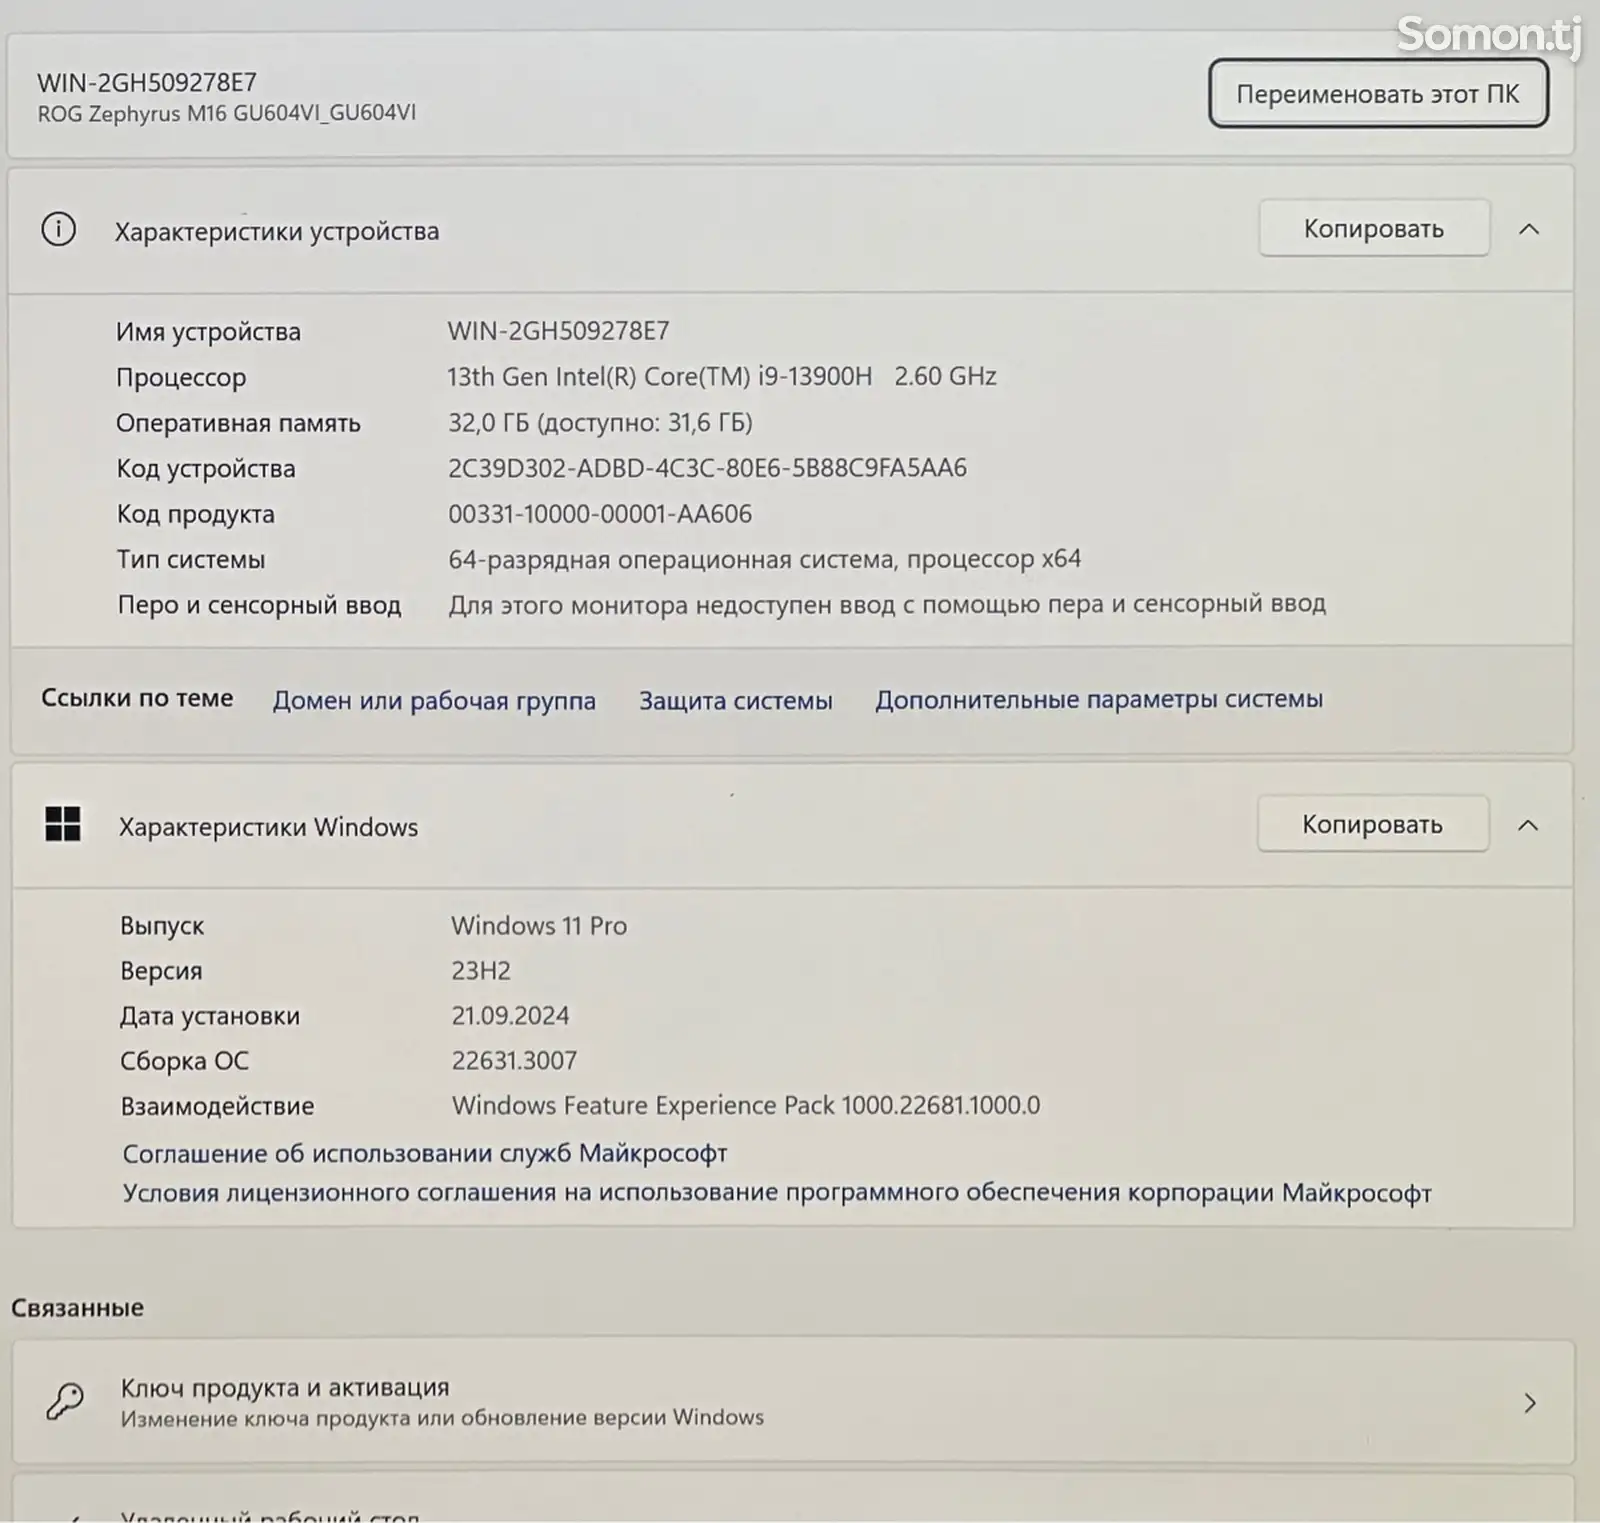Click the Характеристики Windows heading
The width and height of the screenshot is (1600, 1523).
[x=268, y=827]
